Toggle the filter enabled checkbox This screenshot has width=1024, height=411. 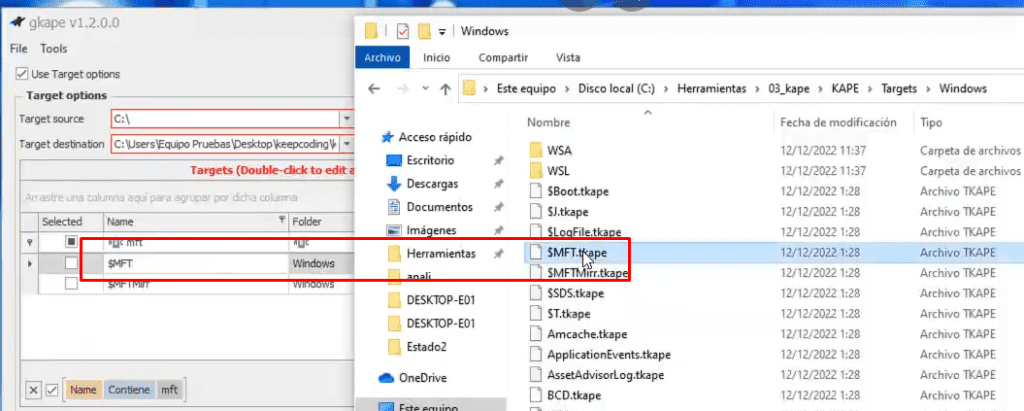52,390
